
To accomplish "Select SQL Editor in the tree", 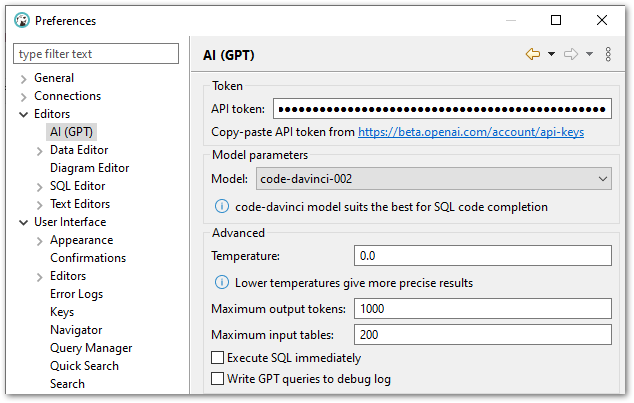I will tap(77, 186).
